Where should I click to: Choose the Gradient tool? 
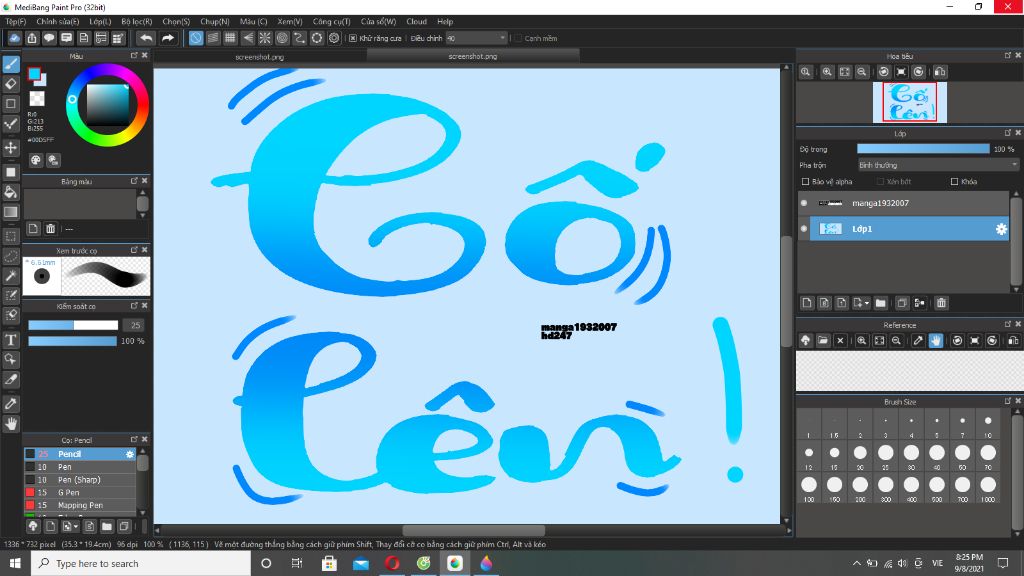coord(10,212)
